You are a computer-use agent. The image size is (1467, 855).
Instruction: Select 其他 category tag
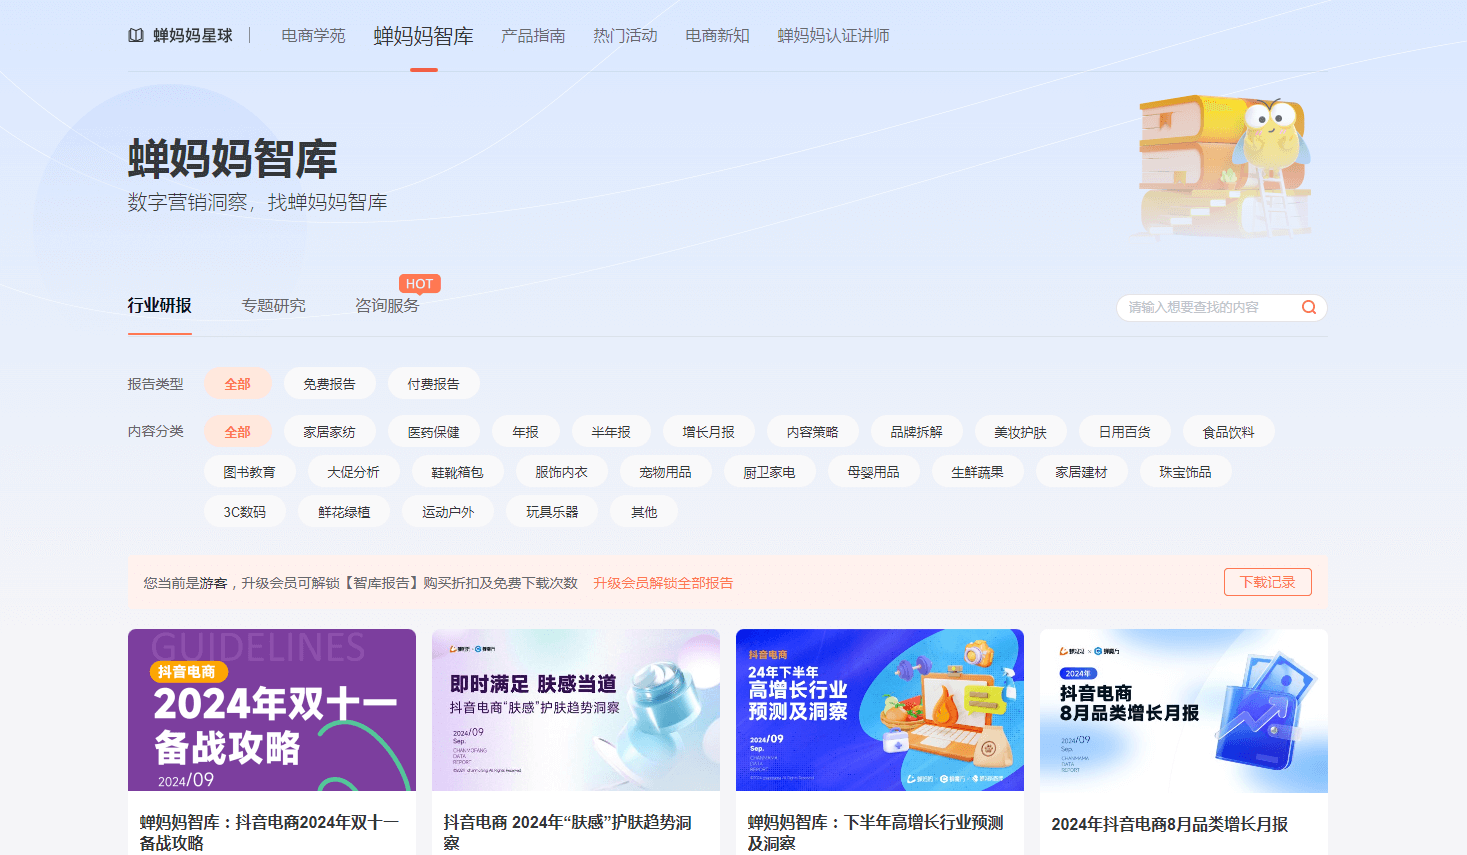pos(645,512)
